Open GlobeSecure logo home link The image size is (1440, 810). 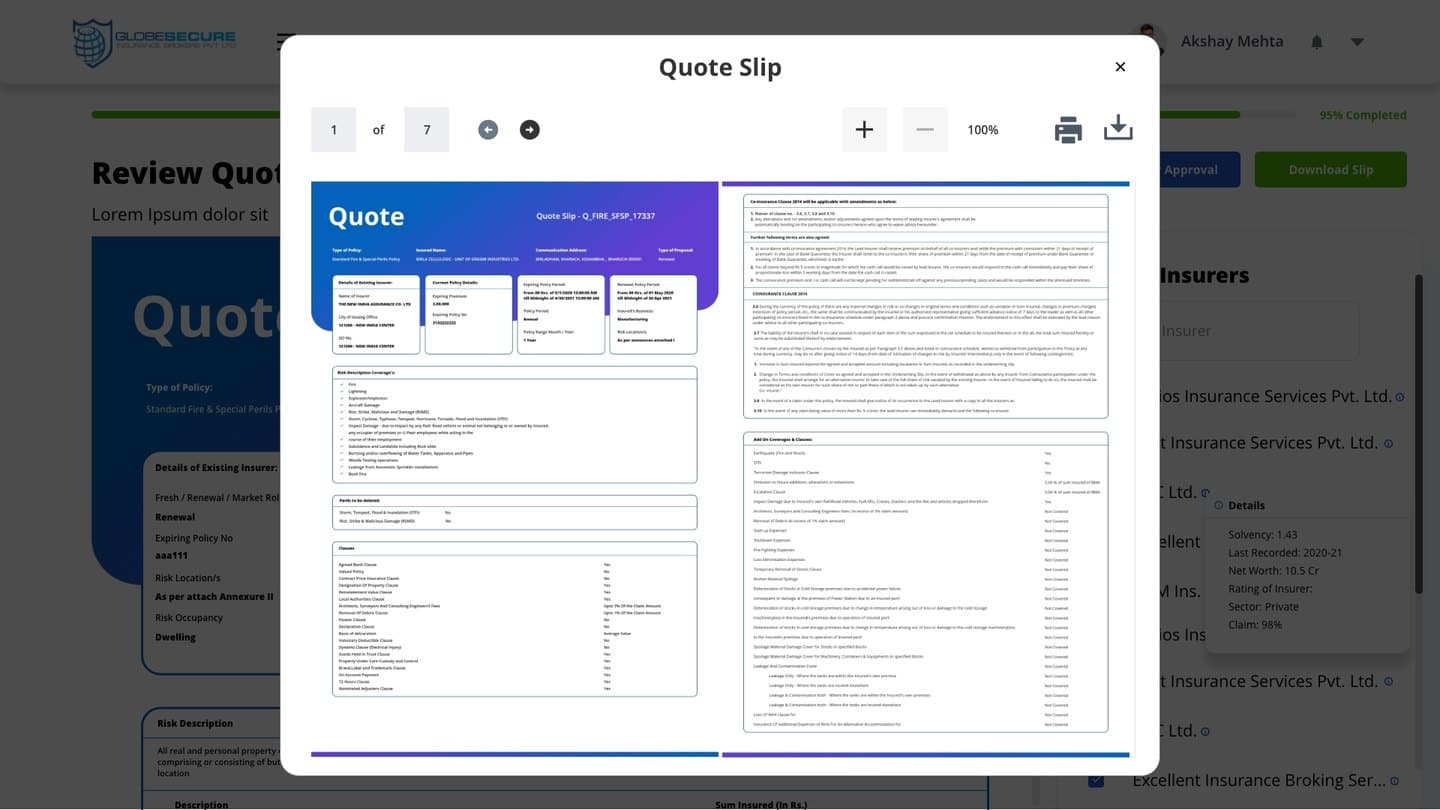155,42
